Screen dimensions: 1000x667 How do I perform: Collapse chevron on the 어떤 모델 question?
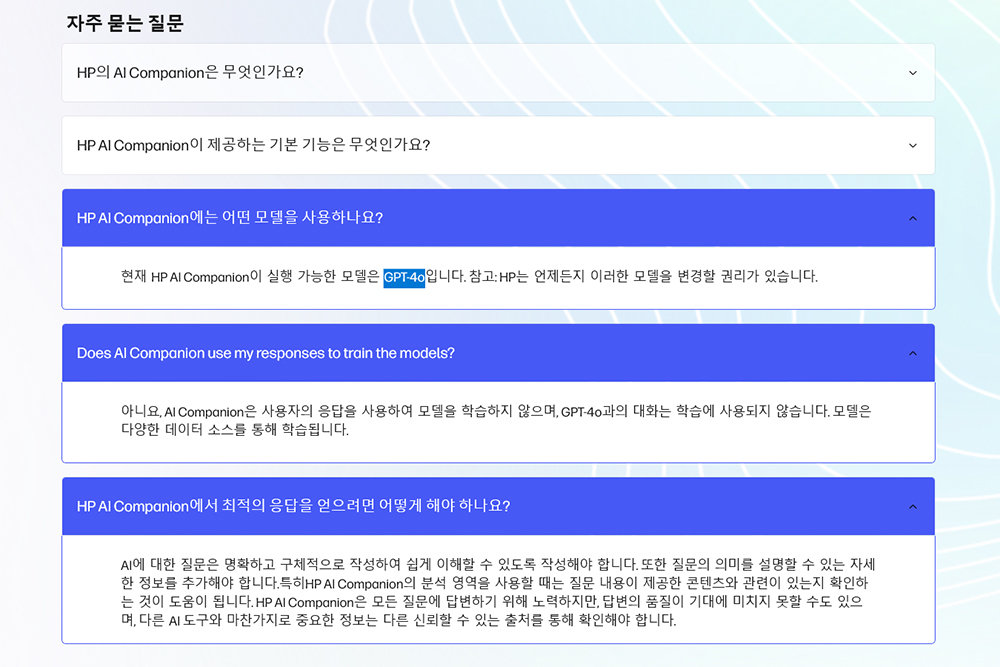[x=912, y=218]
